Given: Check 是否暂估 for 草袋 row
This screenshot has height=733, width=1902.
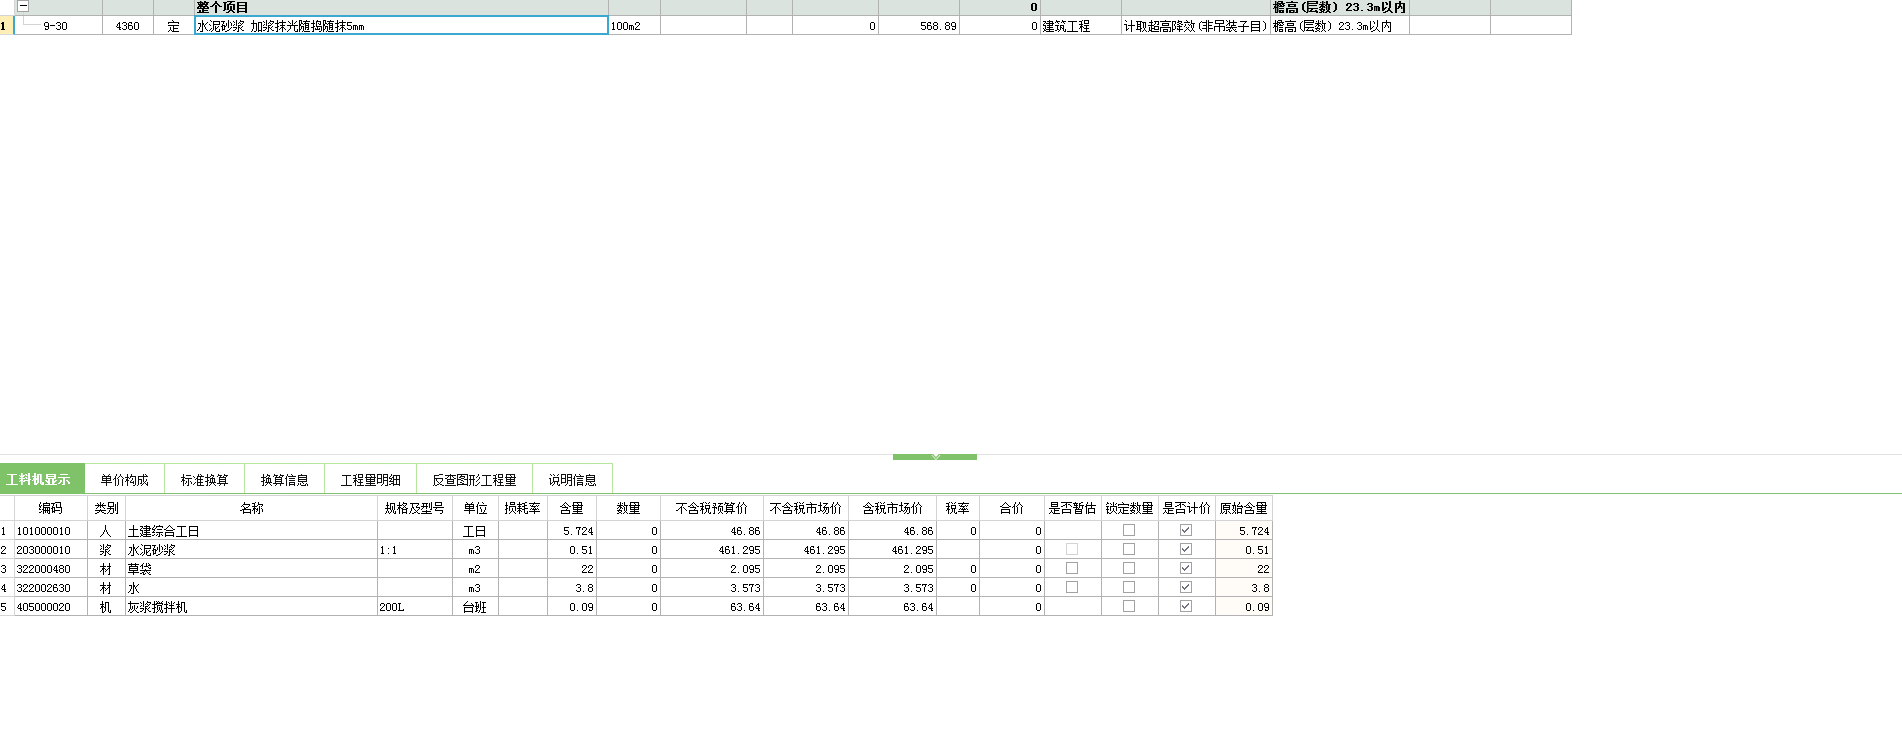Looking at the screenshot, I should point(1072,568).
